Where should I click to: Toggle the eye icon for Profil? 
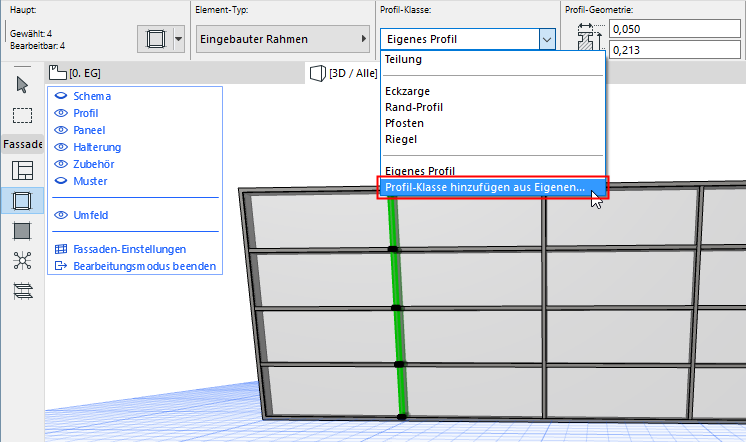point(61,113)
